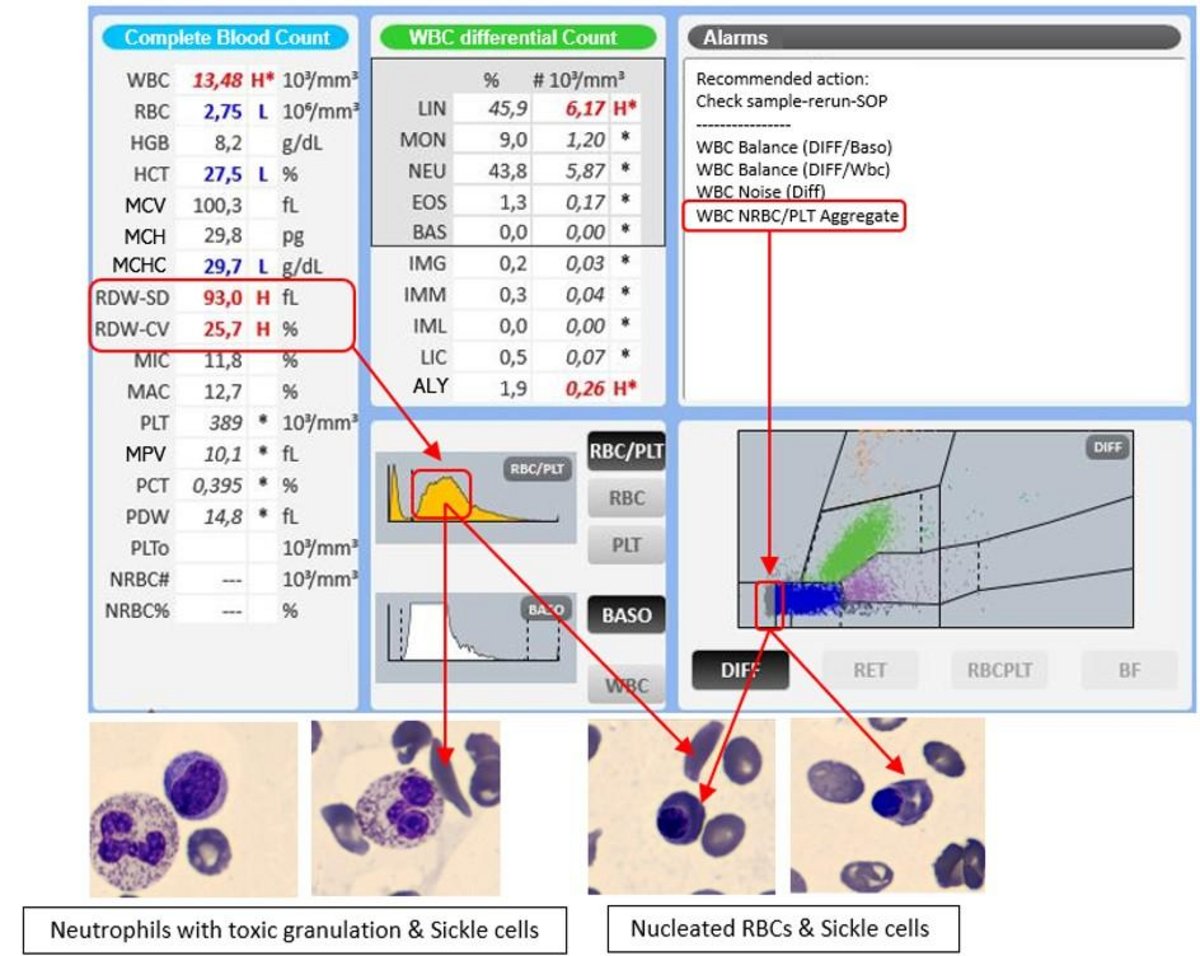The width and height of the screenshot is (1200, 956).
Task: Open the BF scattergram tab
Action: click(x=1129, y=670)
